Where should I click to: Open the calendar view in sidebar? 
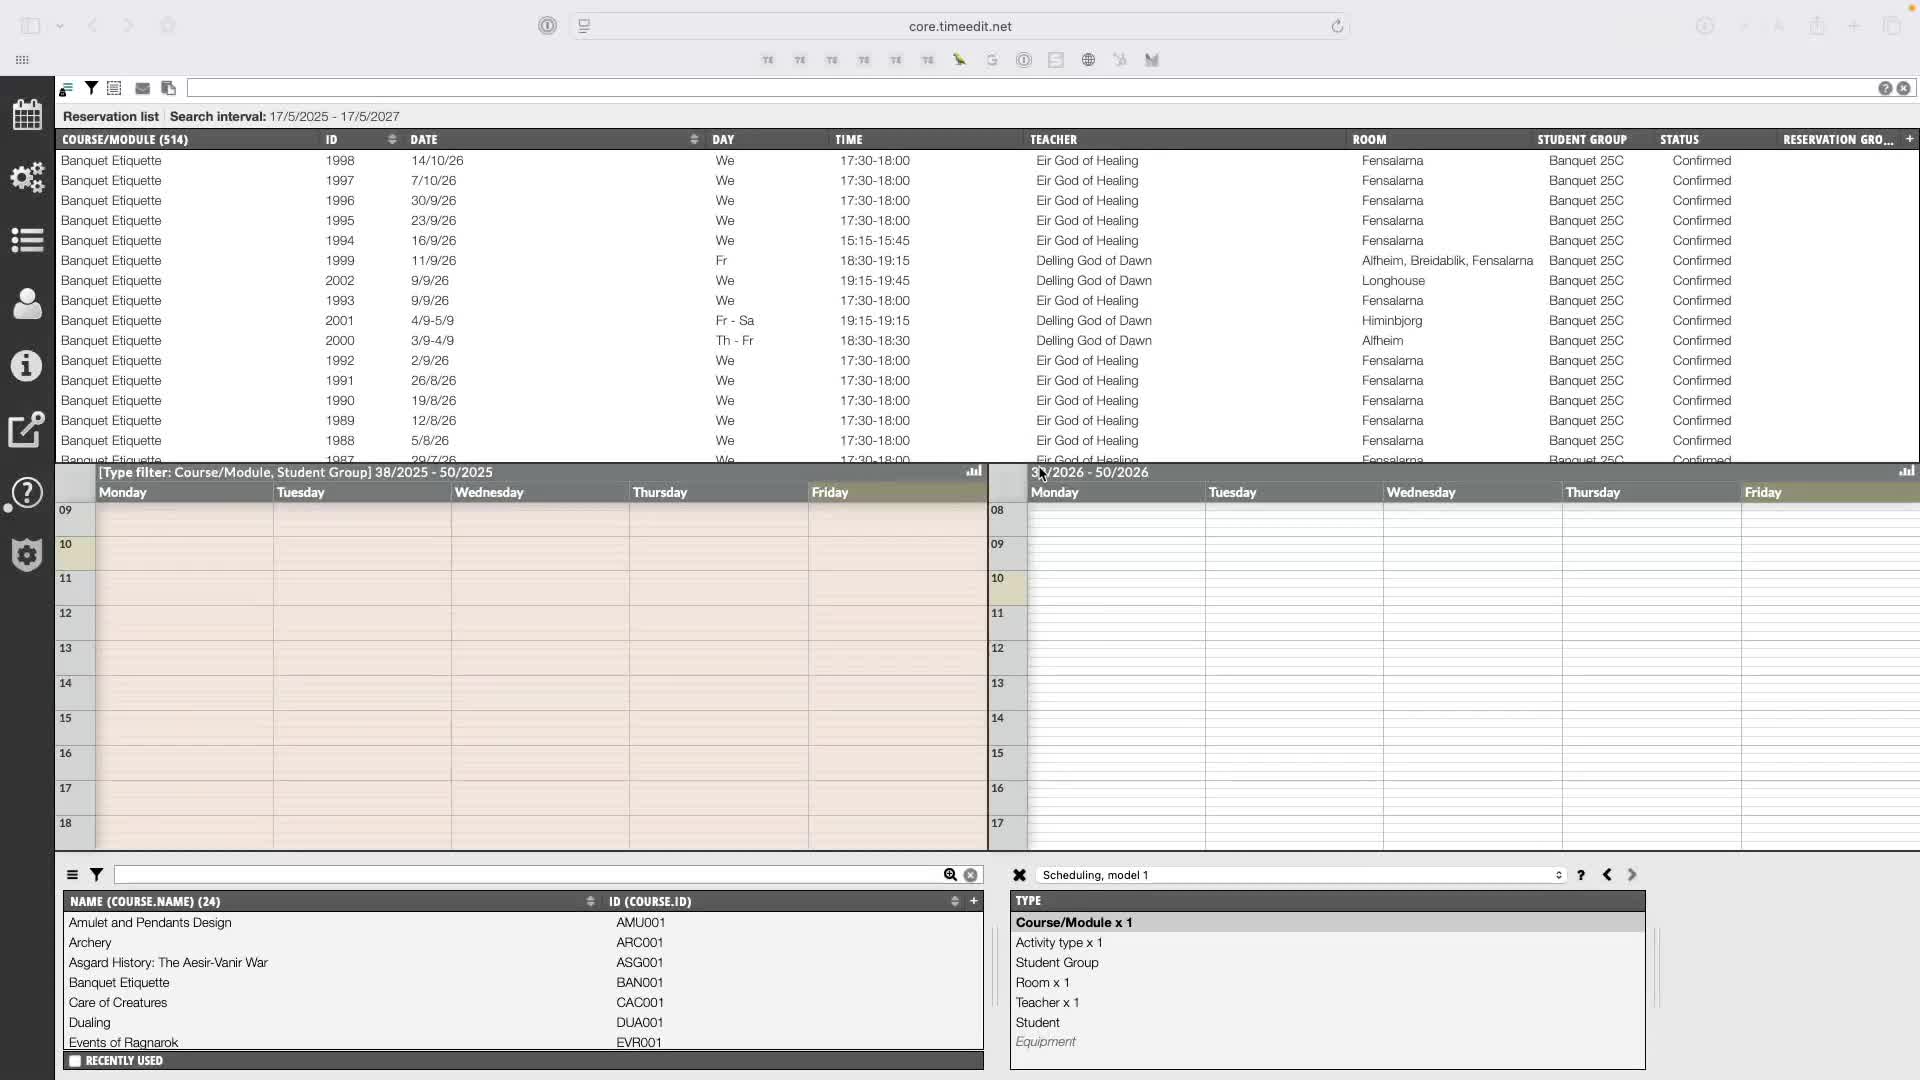(27, 115)
